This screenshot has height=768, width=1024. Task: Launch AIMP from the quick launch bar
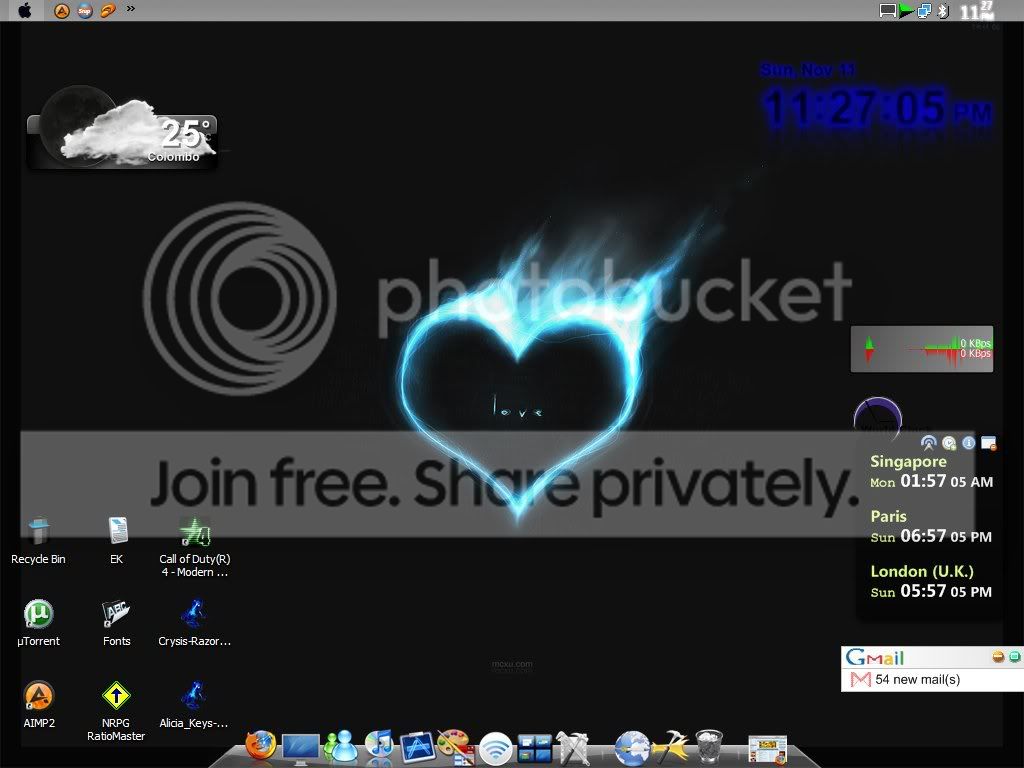(x=61, y=10)
